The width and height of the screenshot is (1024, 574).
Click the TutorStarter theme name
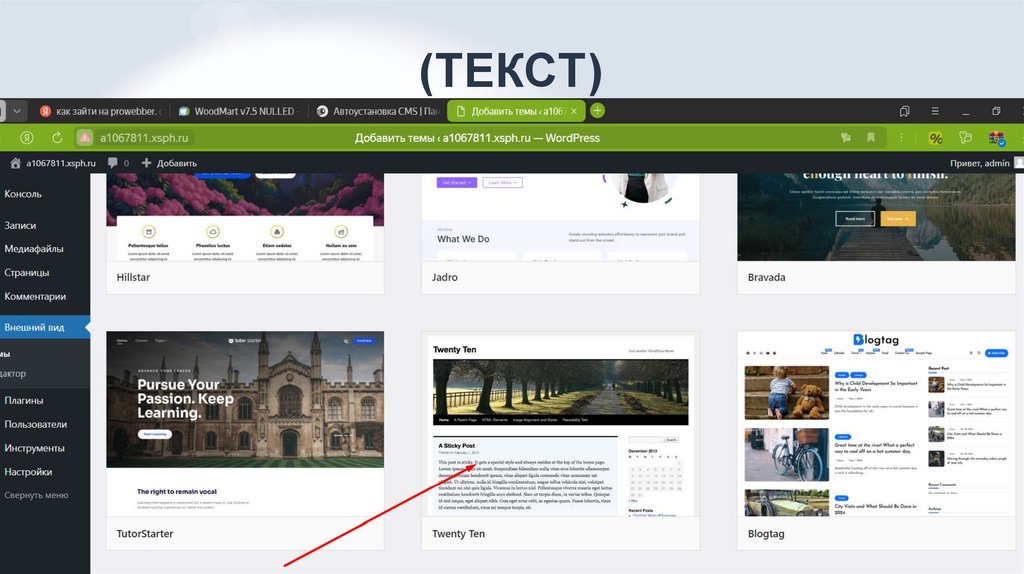(145, 534)
